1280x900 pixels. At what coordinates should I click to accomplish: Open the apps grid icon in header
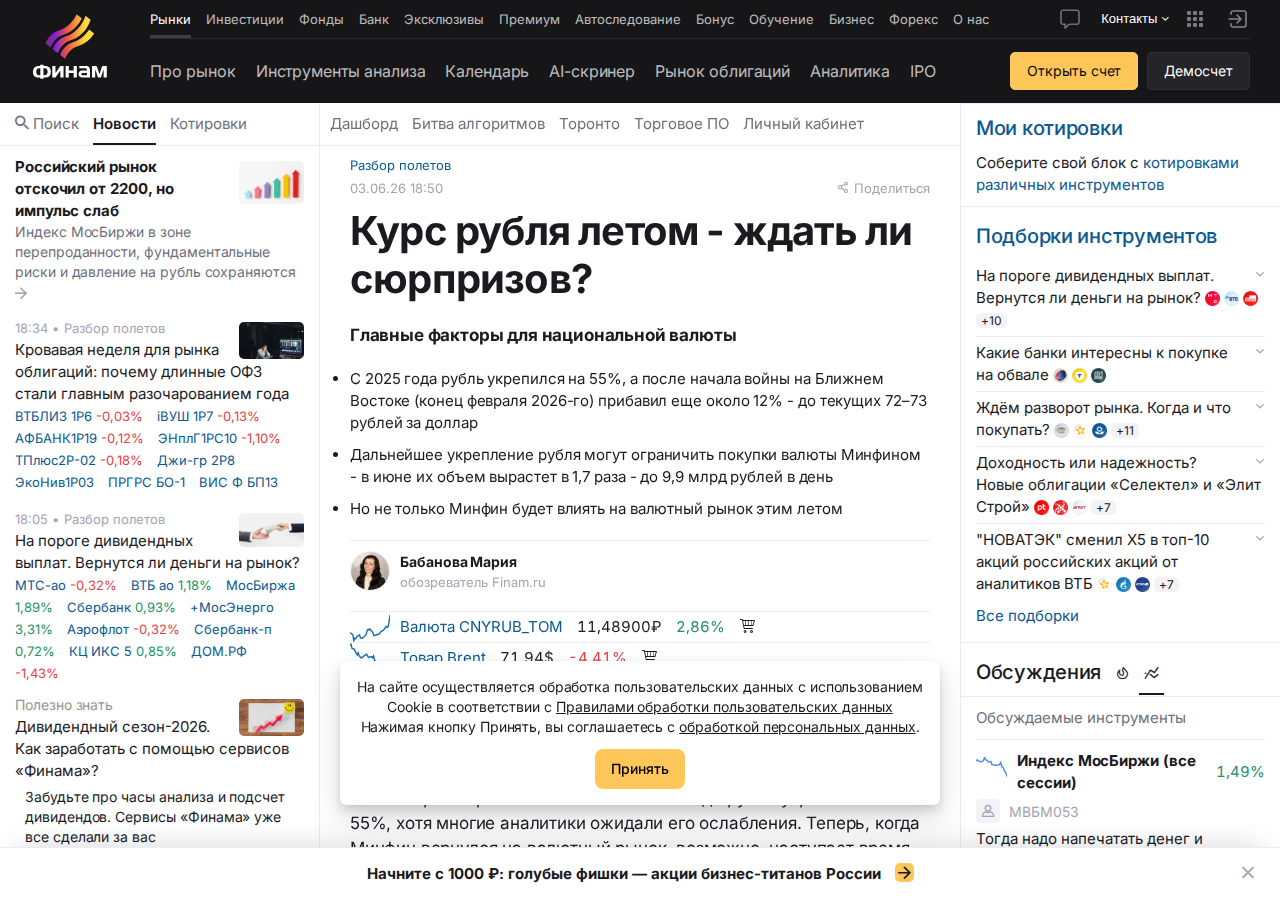1194,19
